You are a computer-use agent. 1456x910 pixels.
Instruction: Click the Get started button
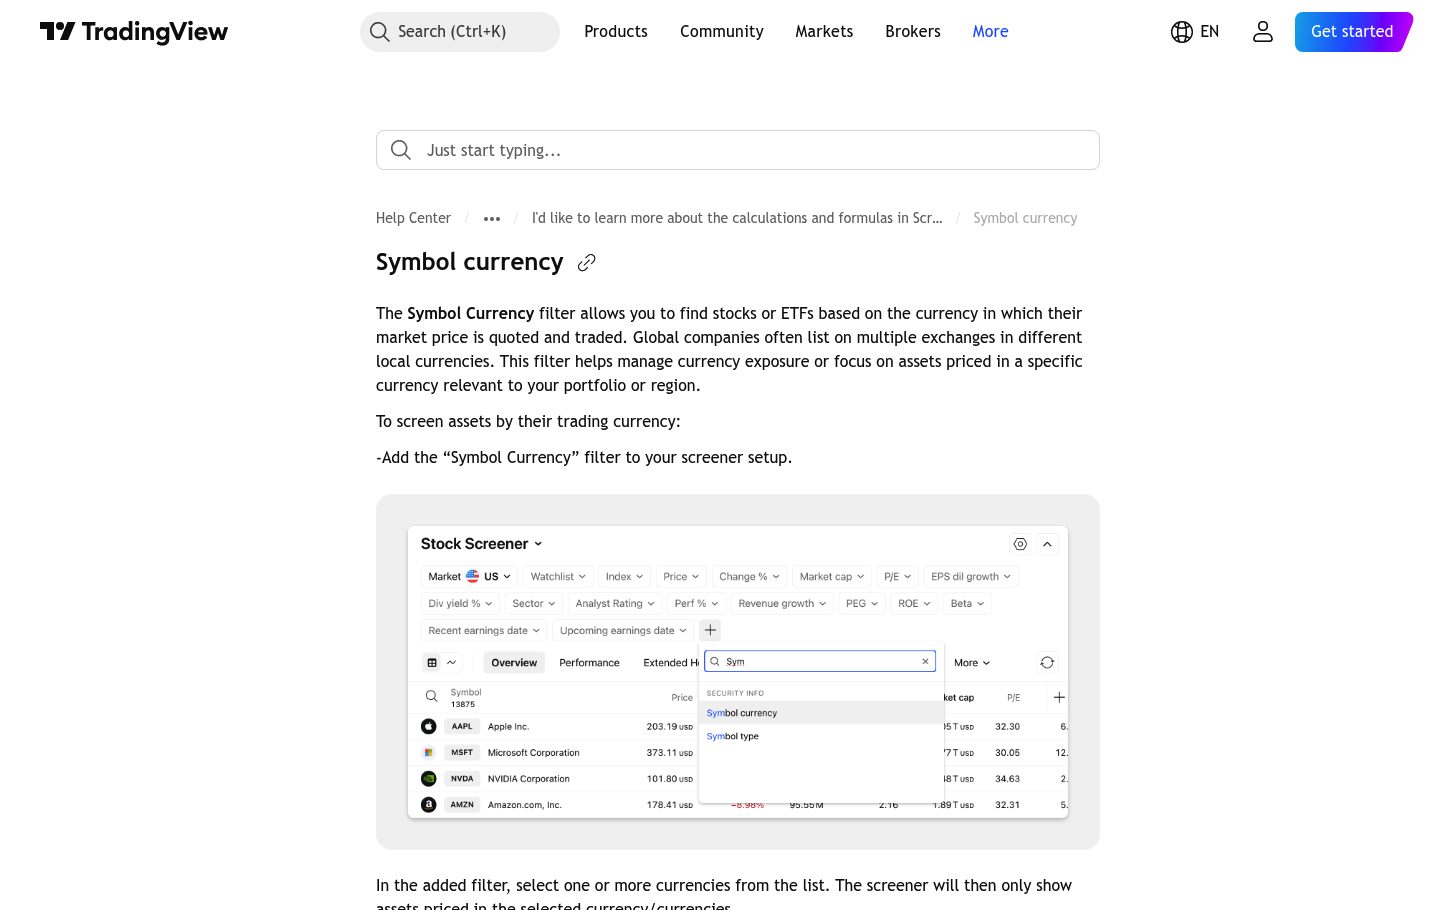tap(1353, 32)
